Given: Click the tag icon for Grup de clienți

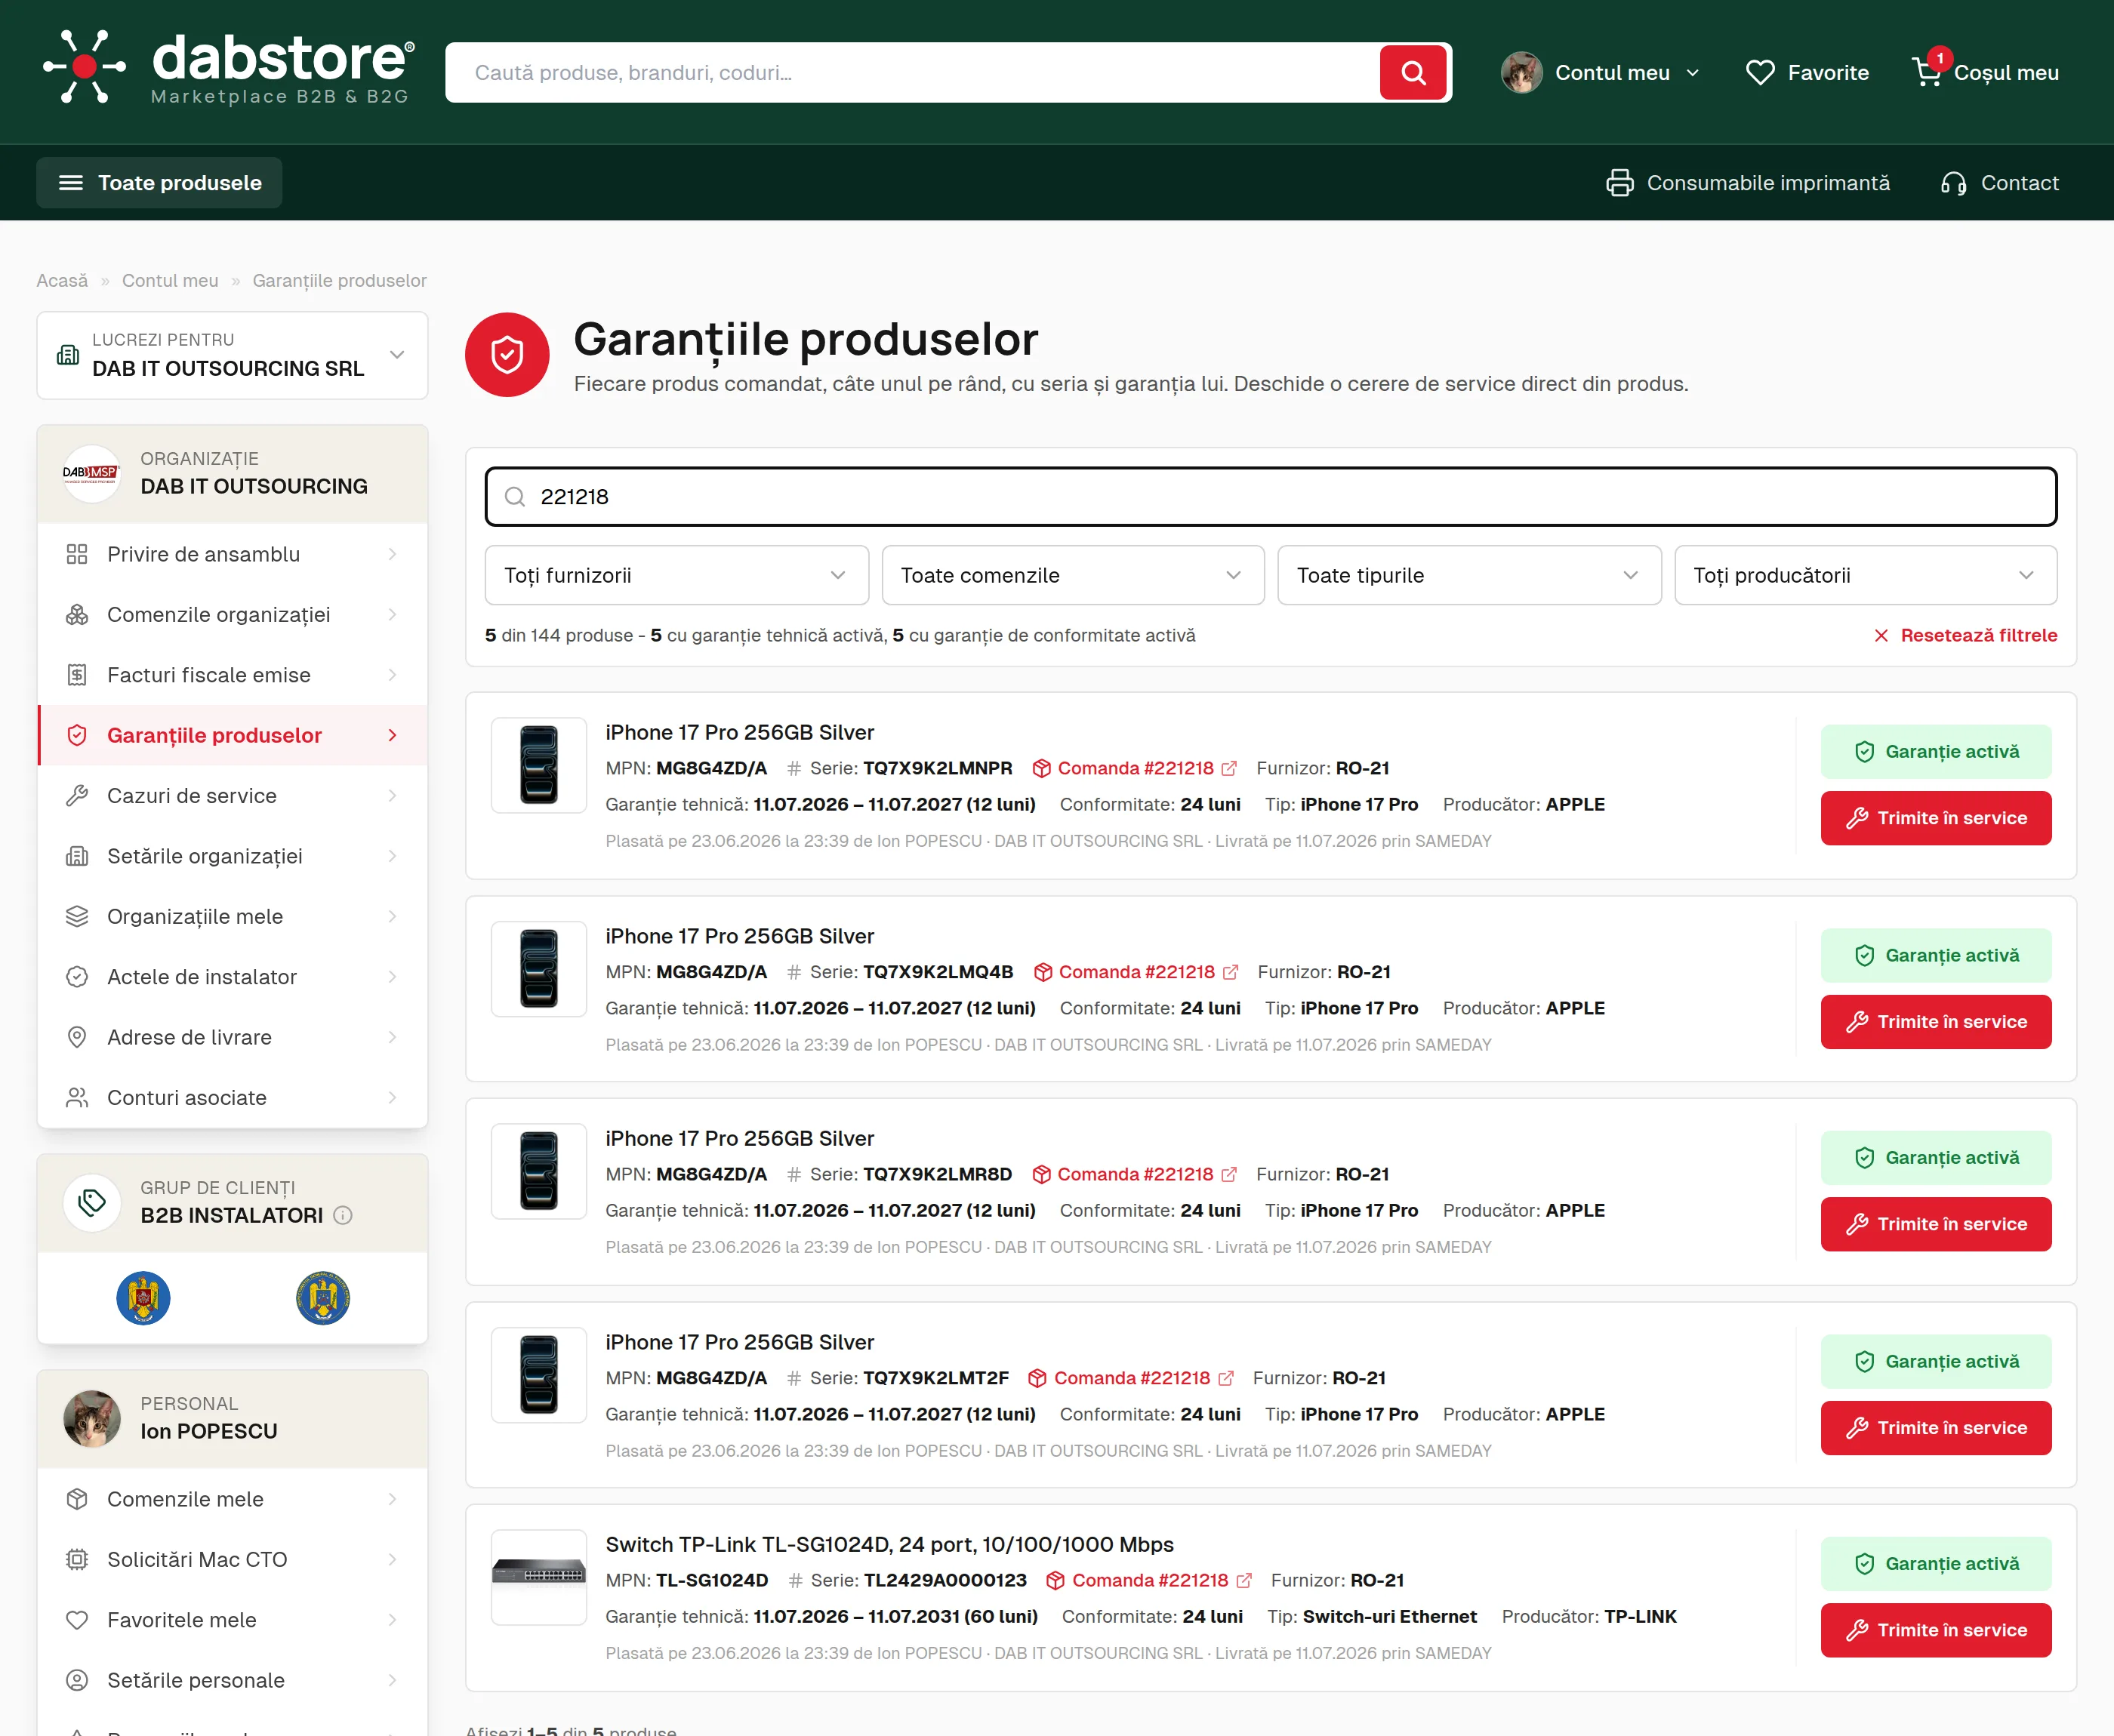Looking at the screenshot, I should (91, 1202).
